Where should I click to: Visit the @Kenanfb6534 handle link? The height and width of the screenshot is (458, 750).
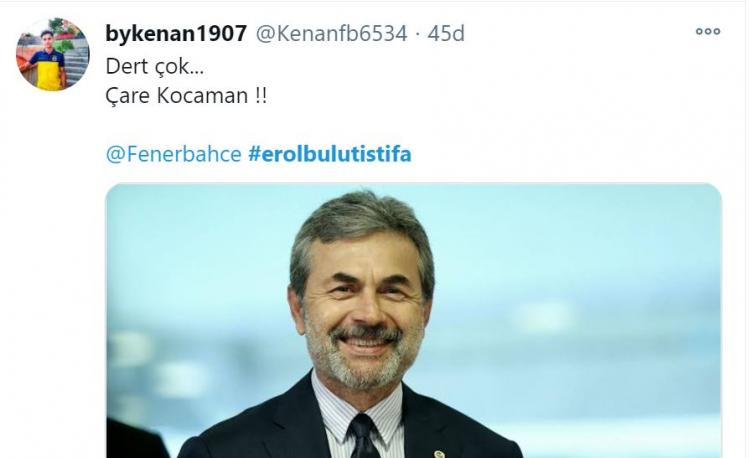point(331,33)
